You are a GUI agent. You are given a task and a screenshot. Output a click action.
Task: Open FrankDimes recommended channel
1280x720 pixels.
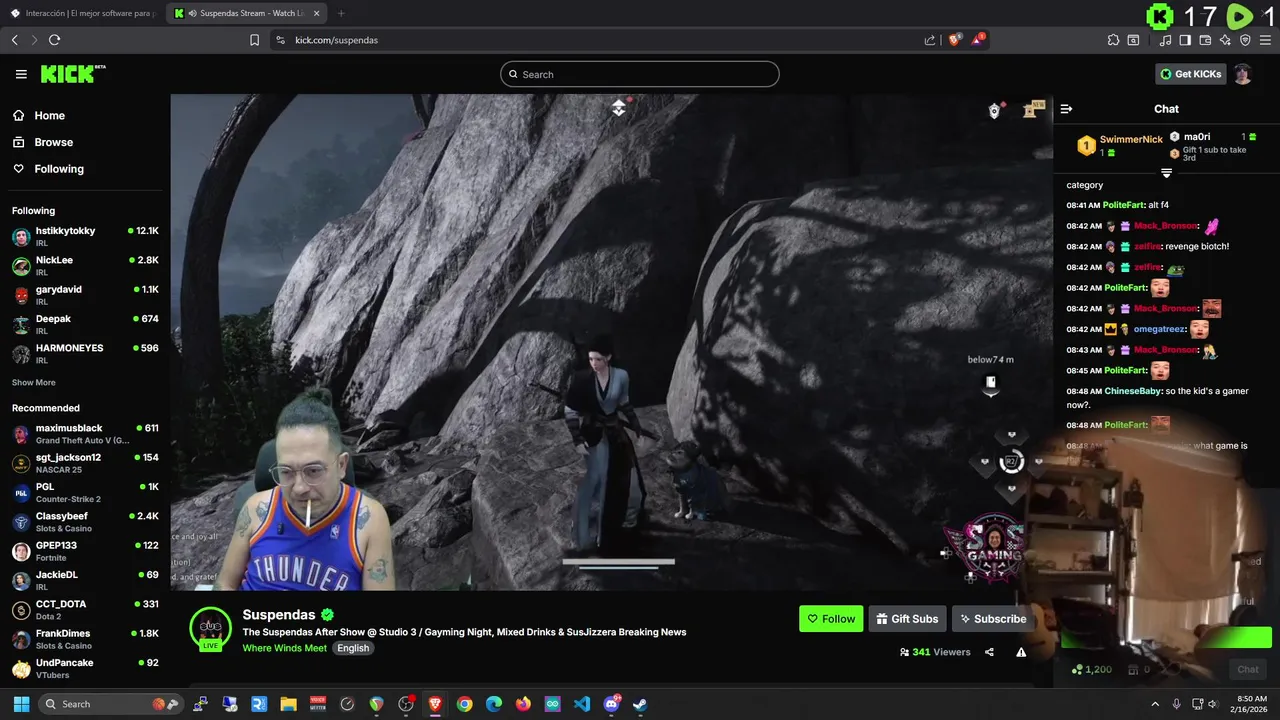(x=85, y=639)
